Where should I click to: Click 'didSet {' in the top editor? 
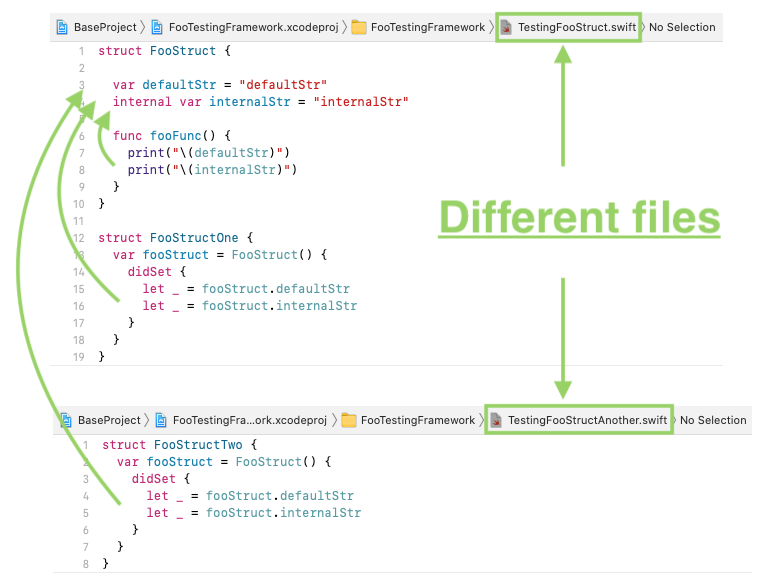coord(157,272)
